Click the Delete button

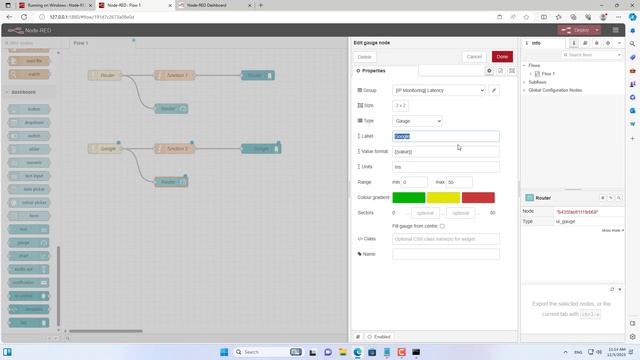[364, 57]
